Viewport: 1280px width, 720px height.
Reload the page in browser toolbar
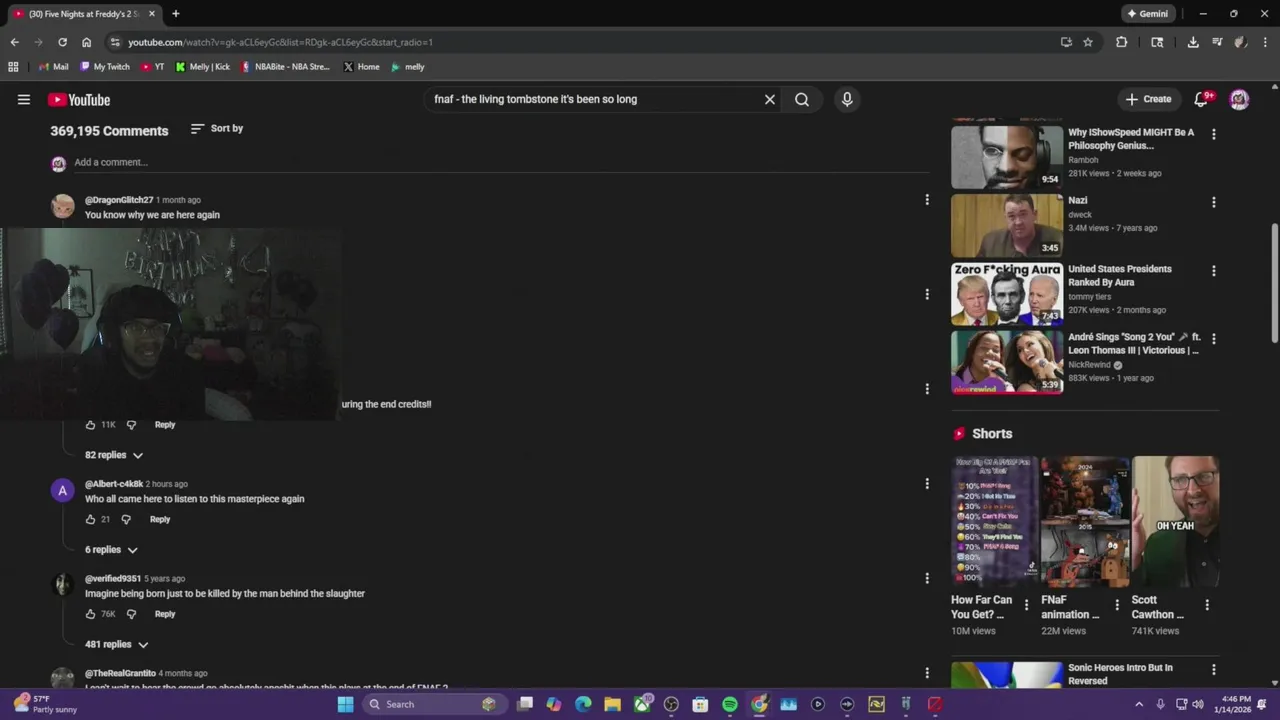(62, 42)
